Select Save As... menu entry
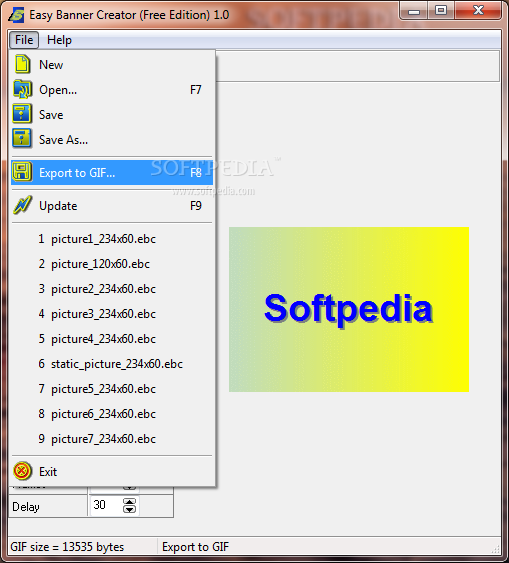This screenshot has width=509, height=563. click(x=112, y=139)
